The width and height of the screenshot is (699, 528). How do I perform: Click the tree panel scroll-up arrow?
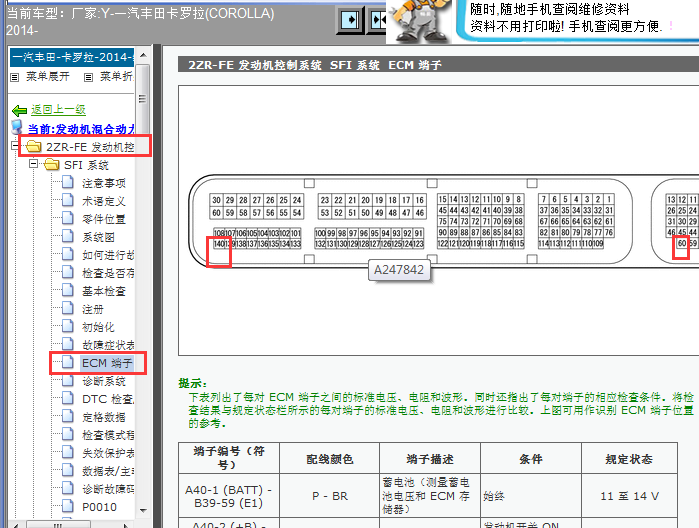tap(143, 55)
